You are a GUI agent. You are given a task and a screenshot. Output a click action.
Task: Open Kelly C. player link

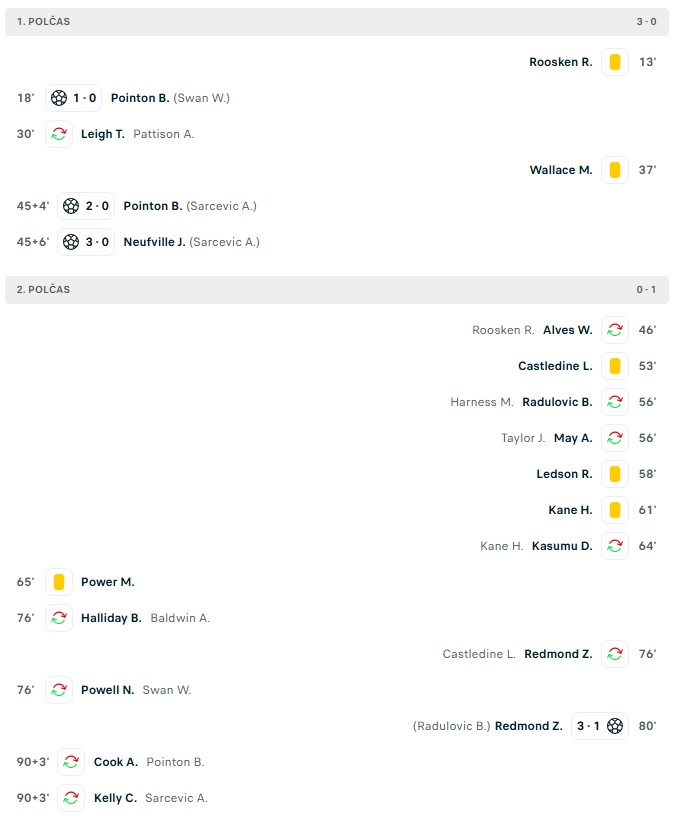click(115, 798)
